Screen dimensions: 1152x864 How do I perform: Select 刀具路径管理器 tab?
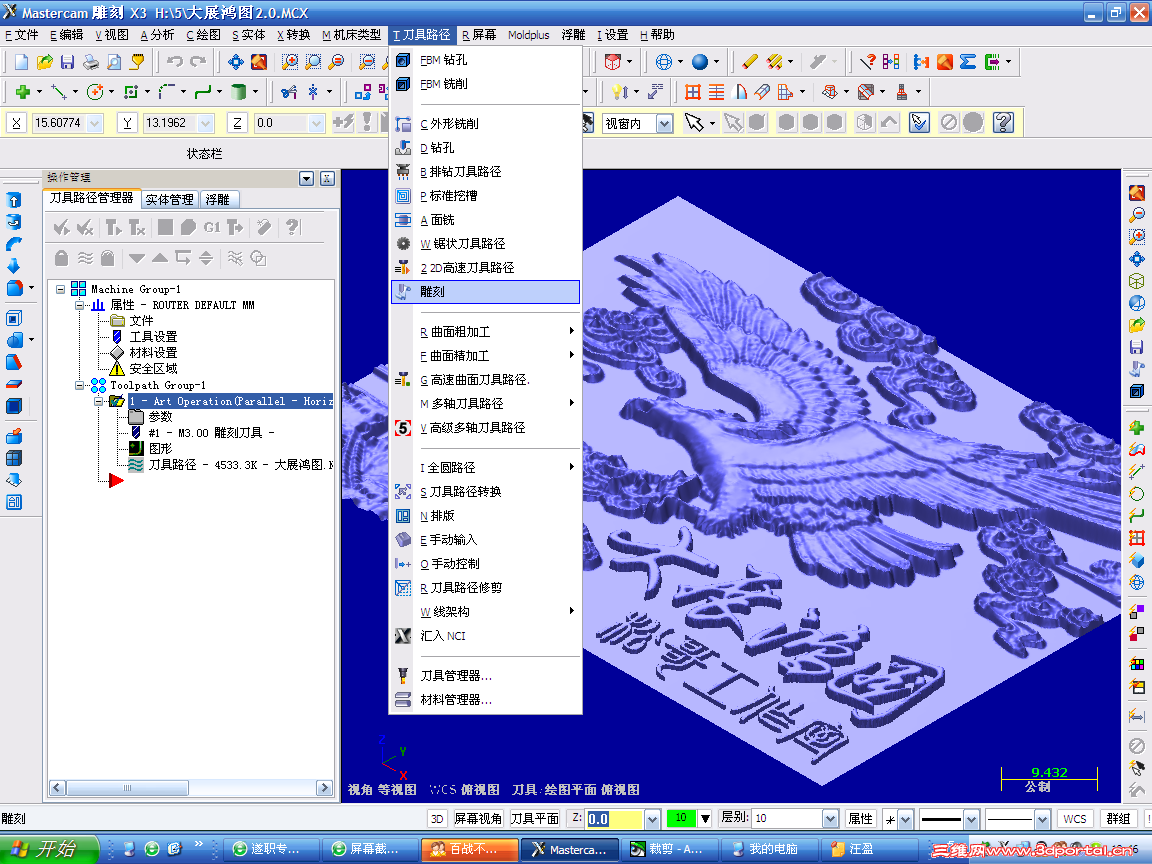point(91,198)
